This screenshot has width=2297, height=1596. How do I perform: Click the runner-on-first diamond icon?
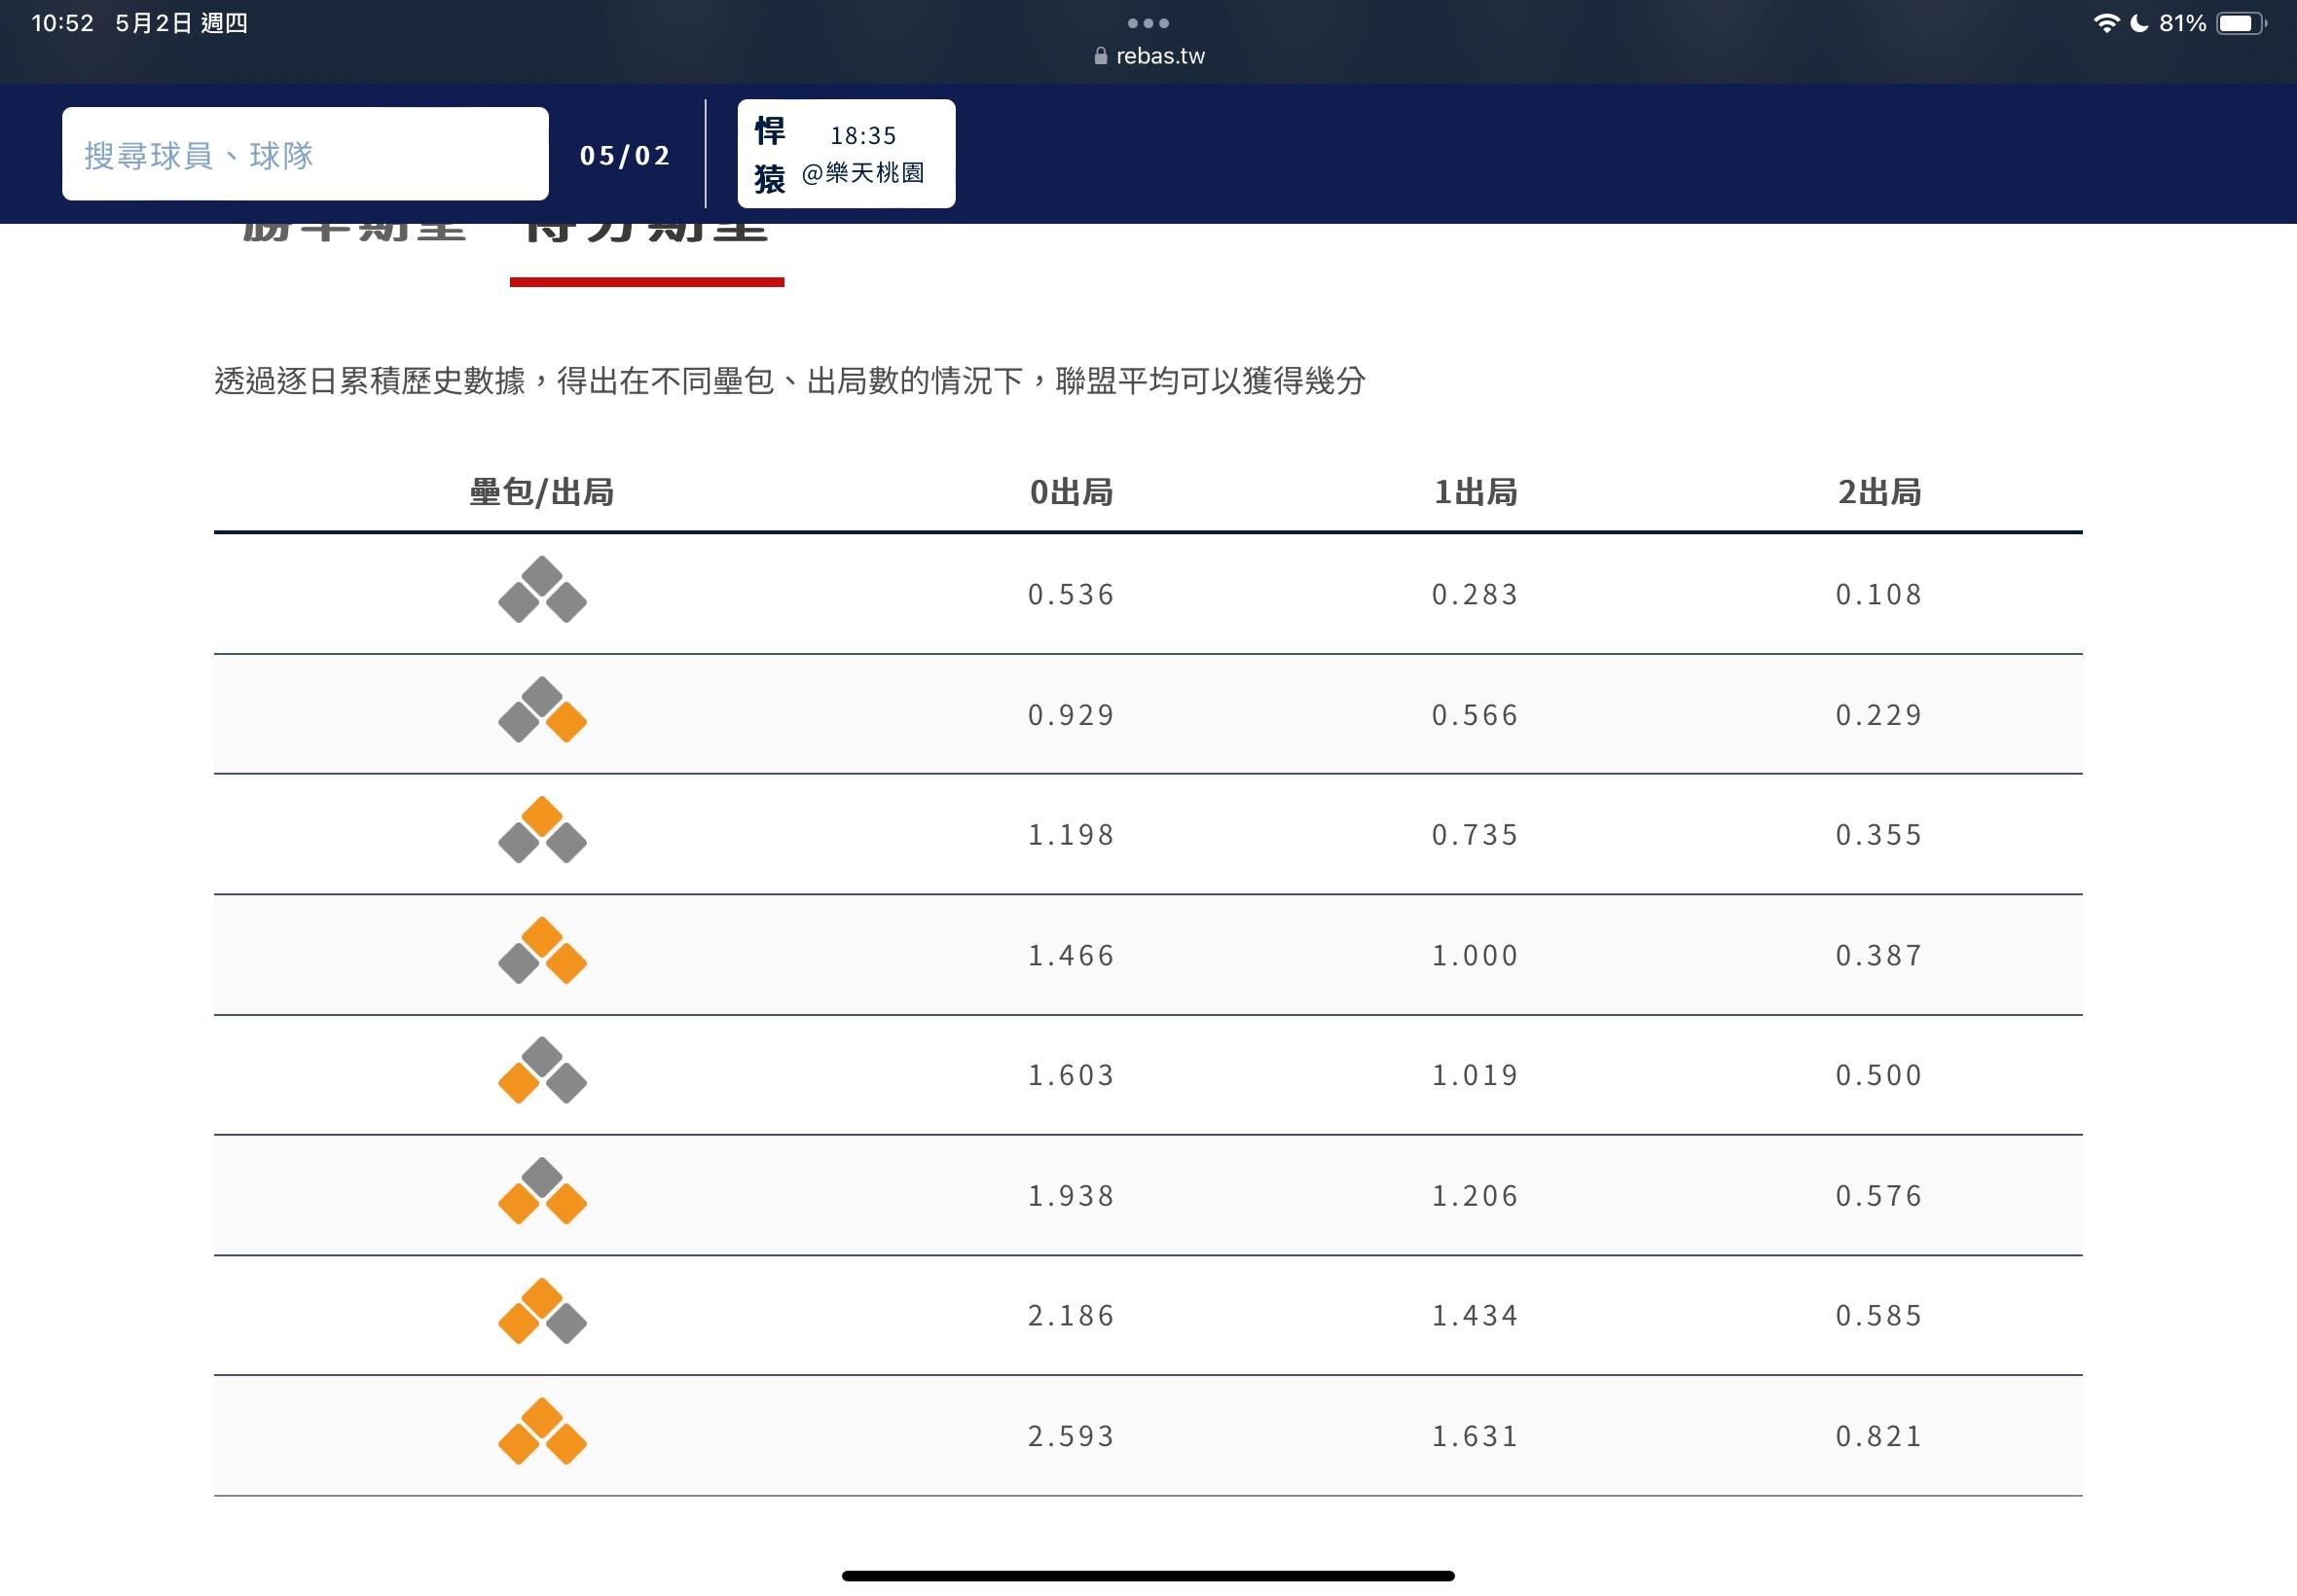coord(542,710)
